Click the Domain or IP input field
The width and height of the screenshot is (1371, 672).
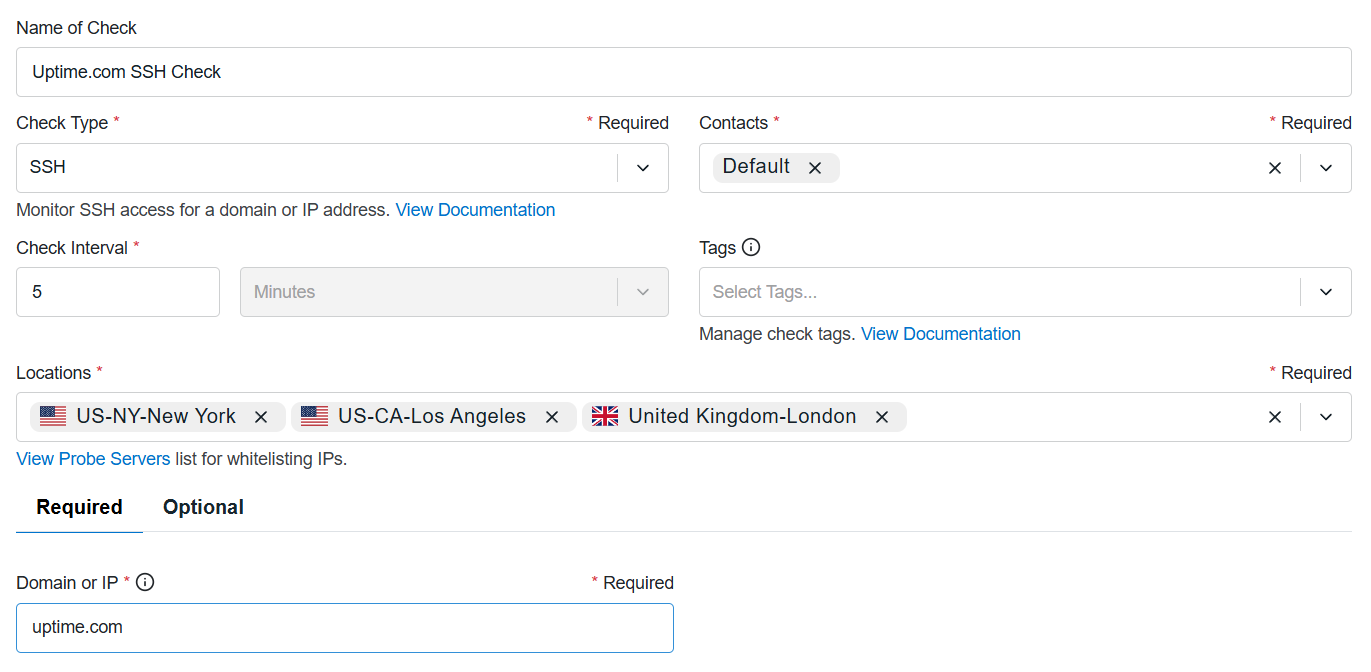coord(345,628)
